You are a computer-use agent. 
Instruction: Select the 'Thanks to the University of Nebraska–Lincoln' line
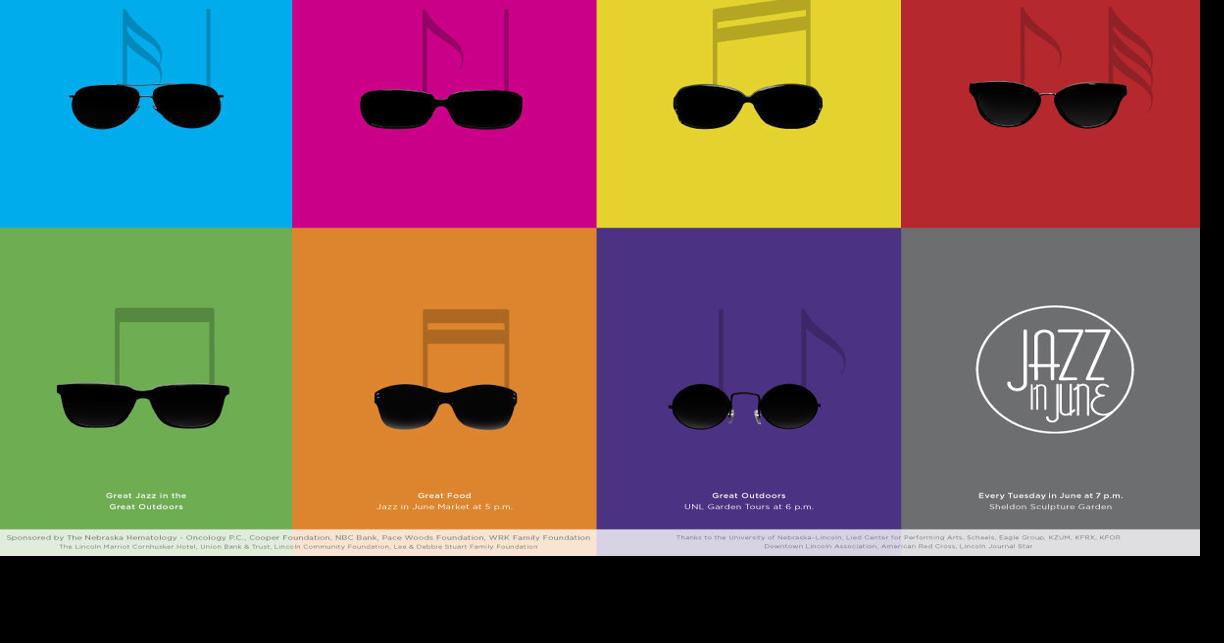click(898, 538)
